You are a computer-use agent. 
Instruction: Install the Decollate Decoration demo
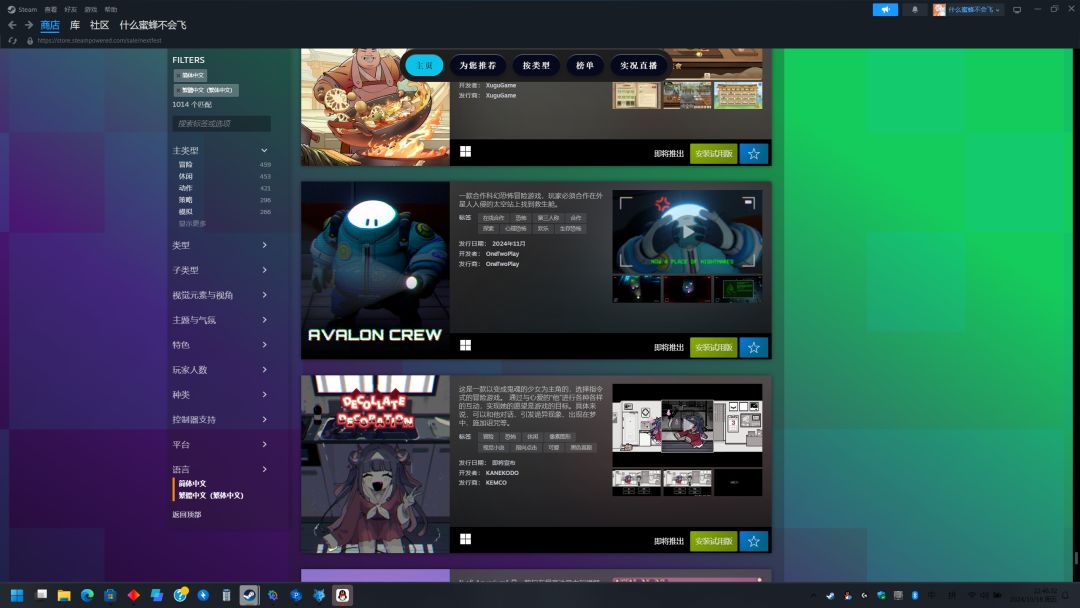tap(714, 541)
